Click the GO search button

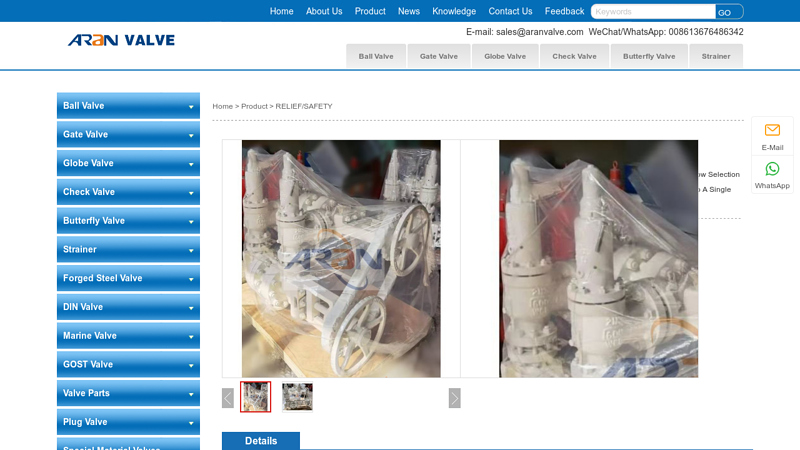pos(729,12)
